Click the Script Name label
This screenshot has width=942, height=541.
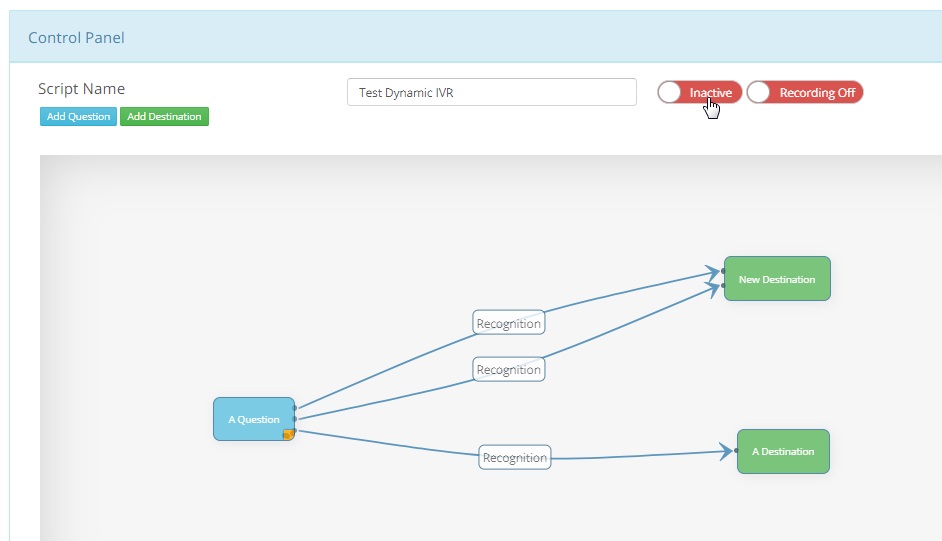click(x=82, y=89)
